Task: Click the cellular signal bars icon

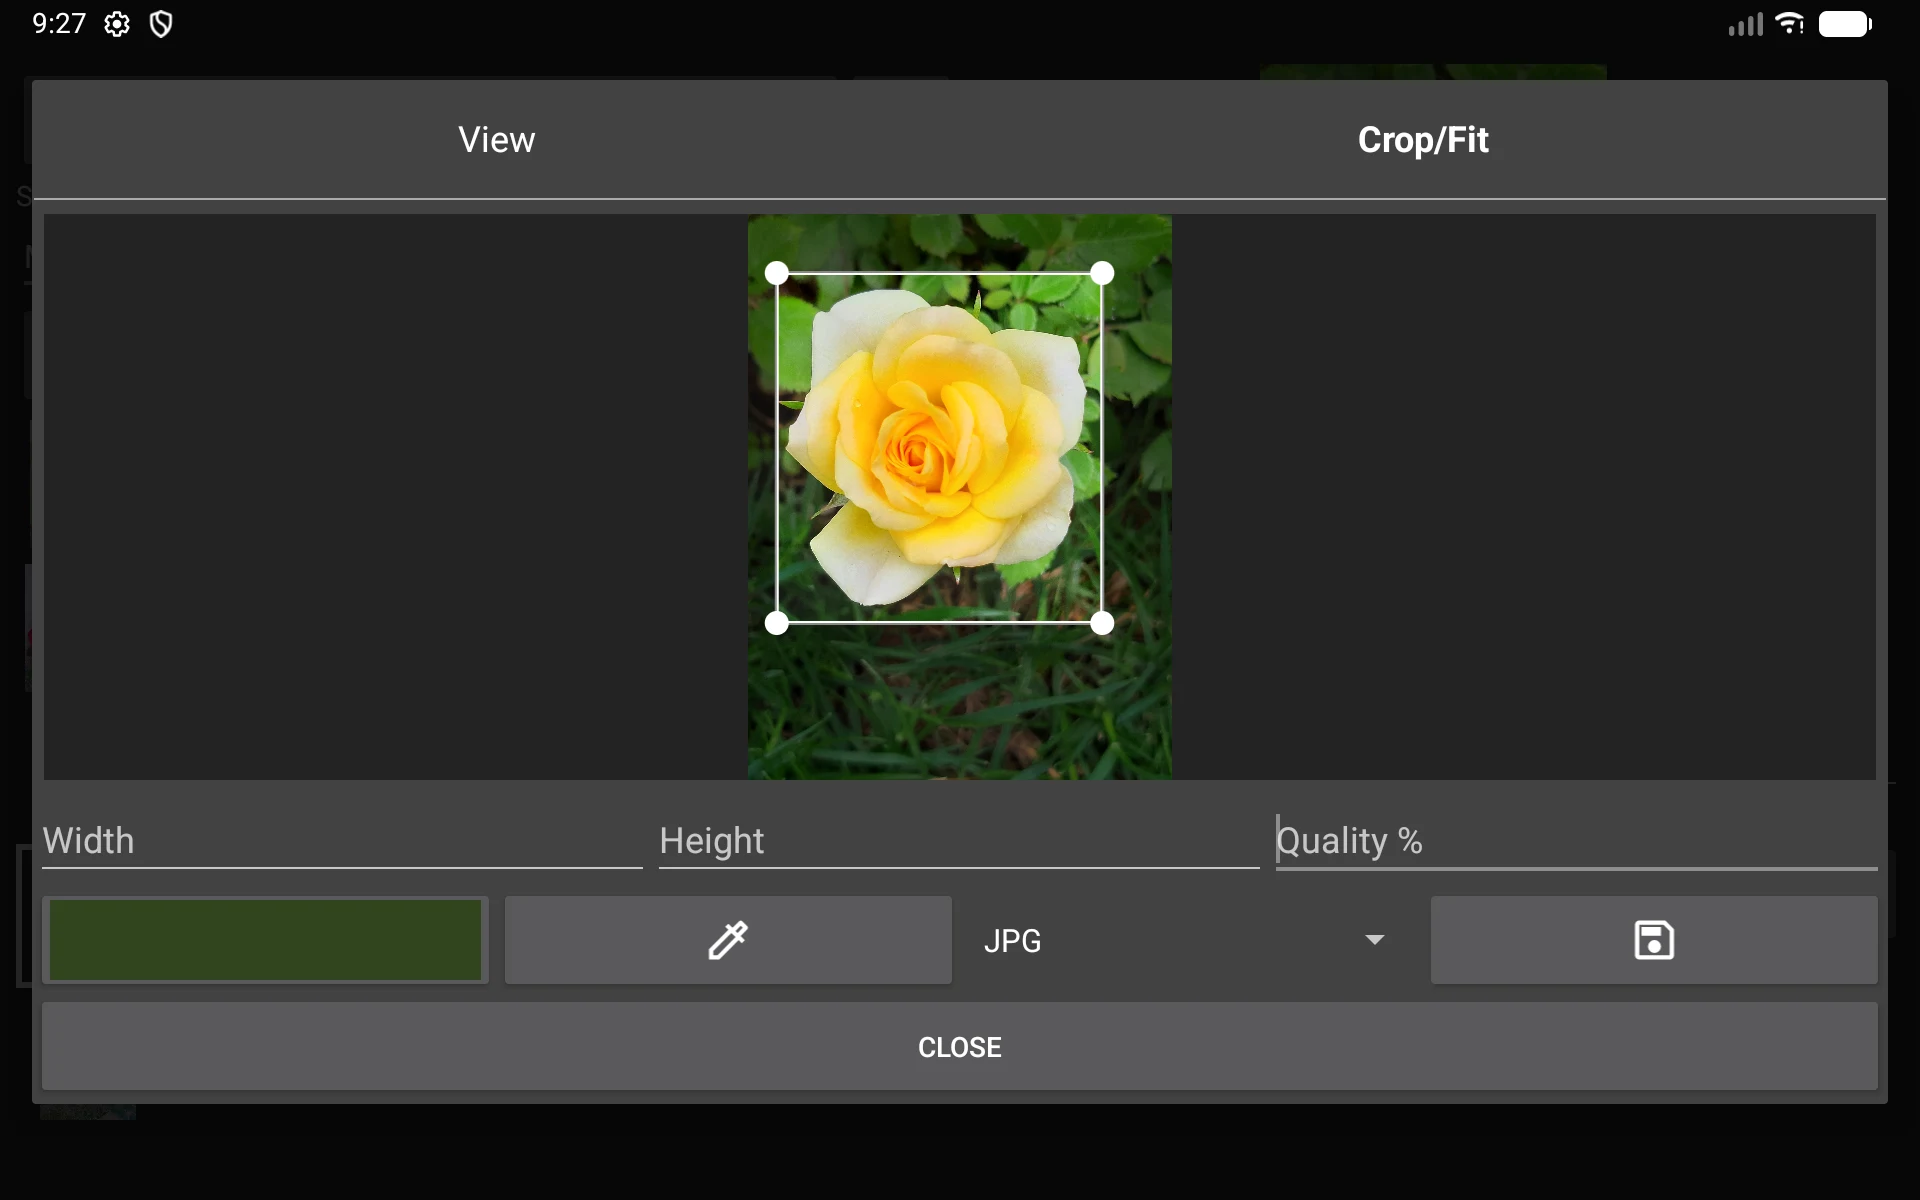Action: point(1746,24)
